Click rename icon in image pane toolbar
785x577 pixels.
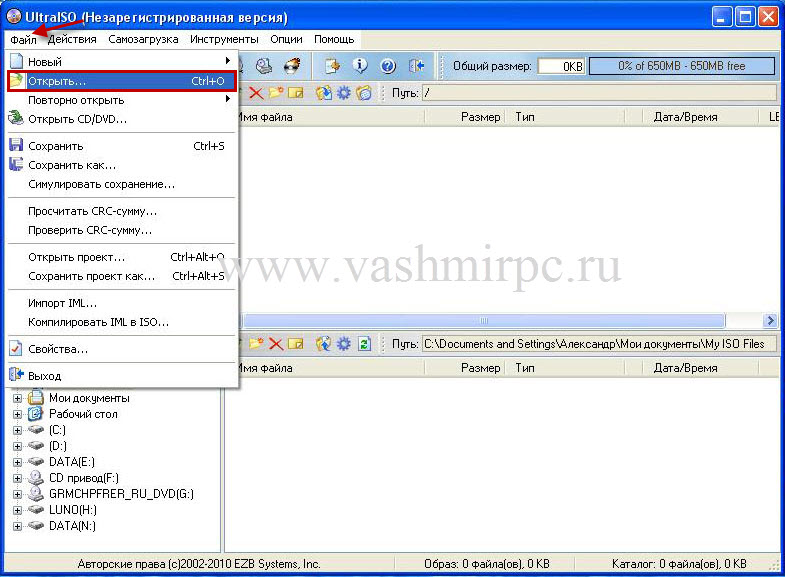coord(296,93)
